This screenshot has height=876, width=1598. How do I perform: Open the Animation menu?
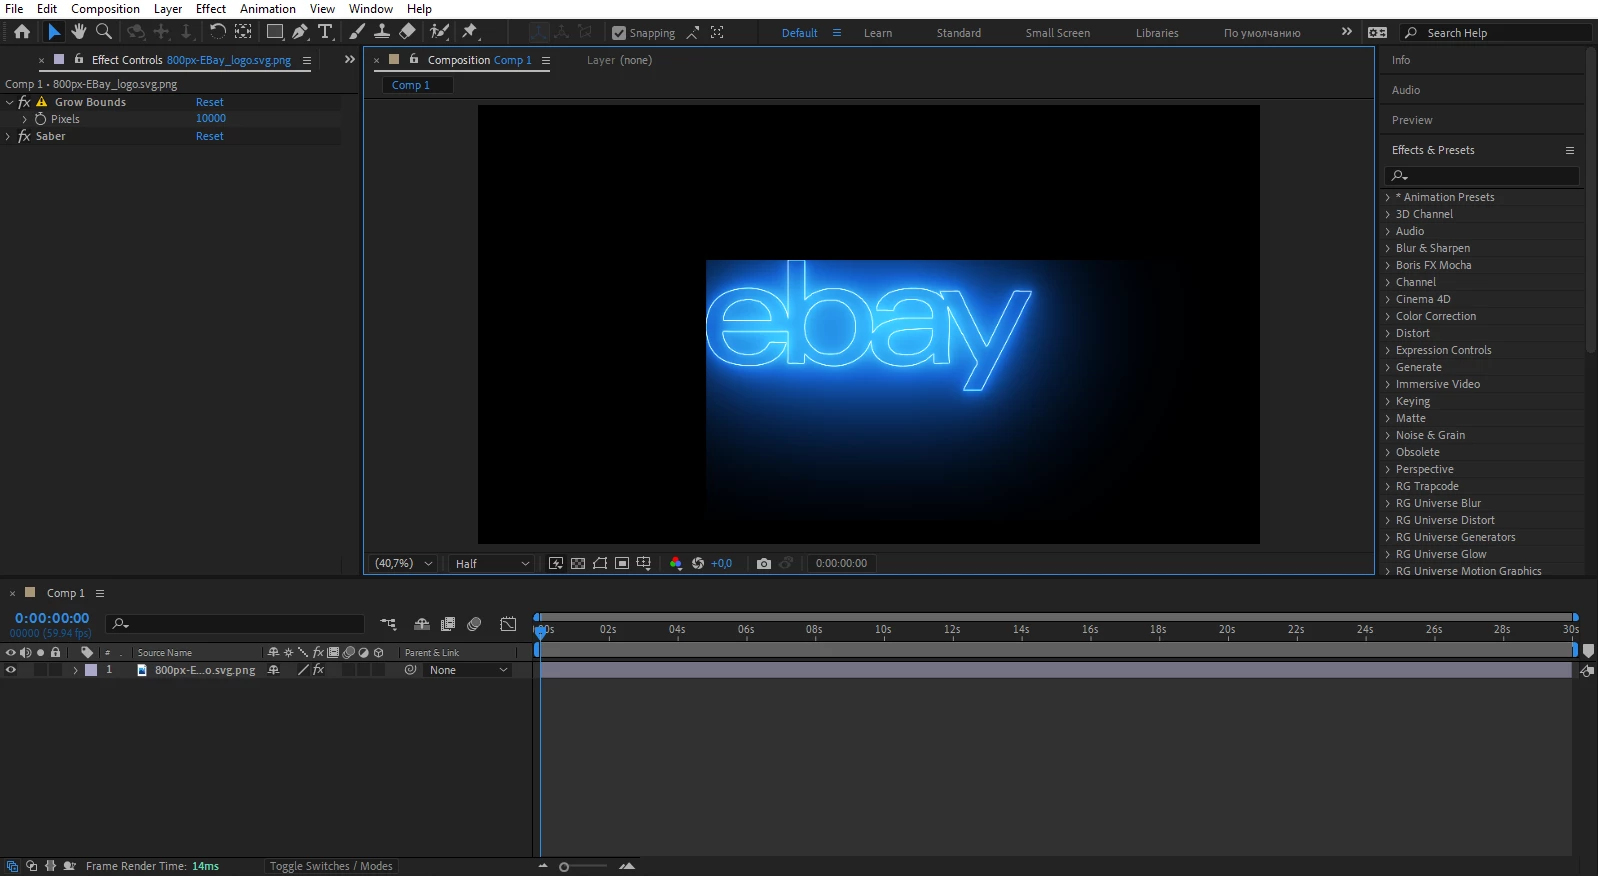point(268,9)
